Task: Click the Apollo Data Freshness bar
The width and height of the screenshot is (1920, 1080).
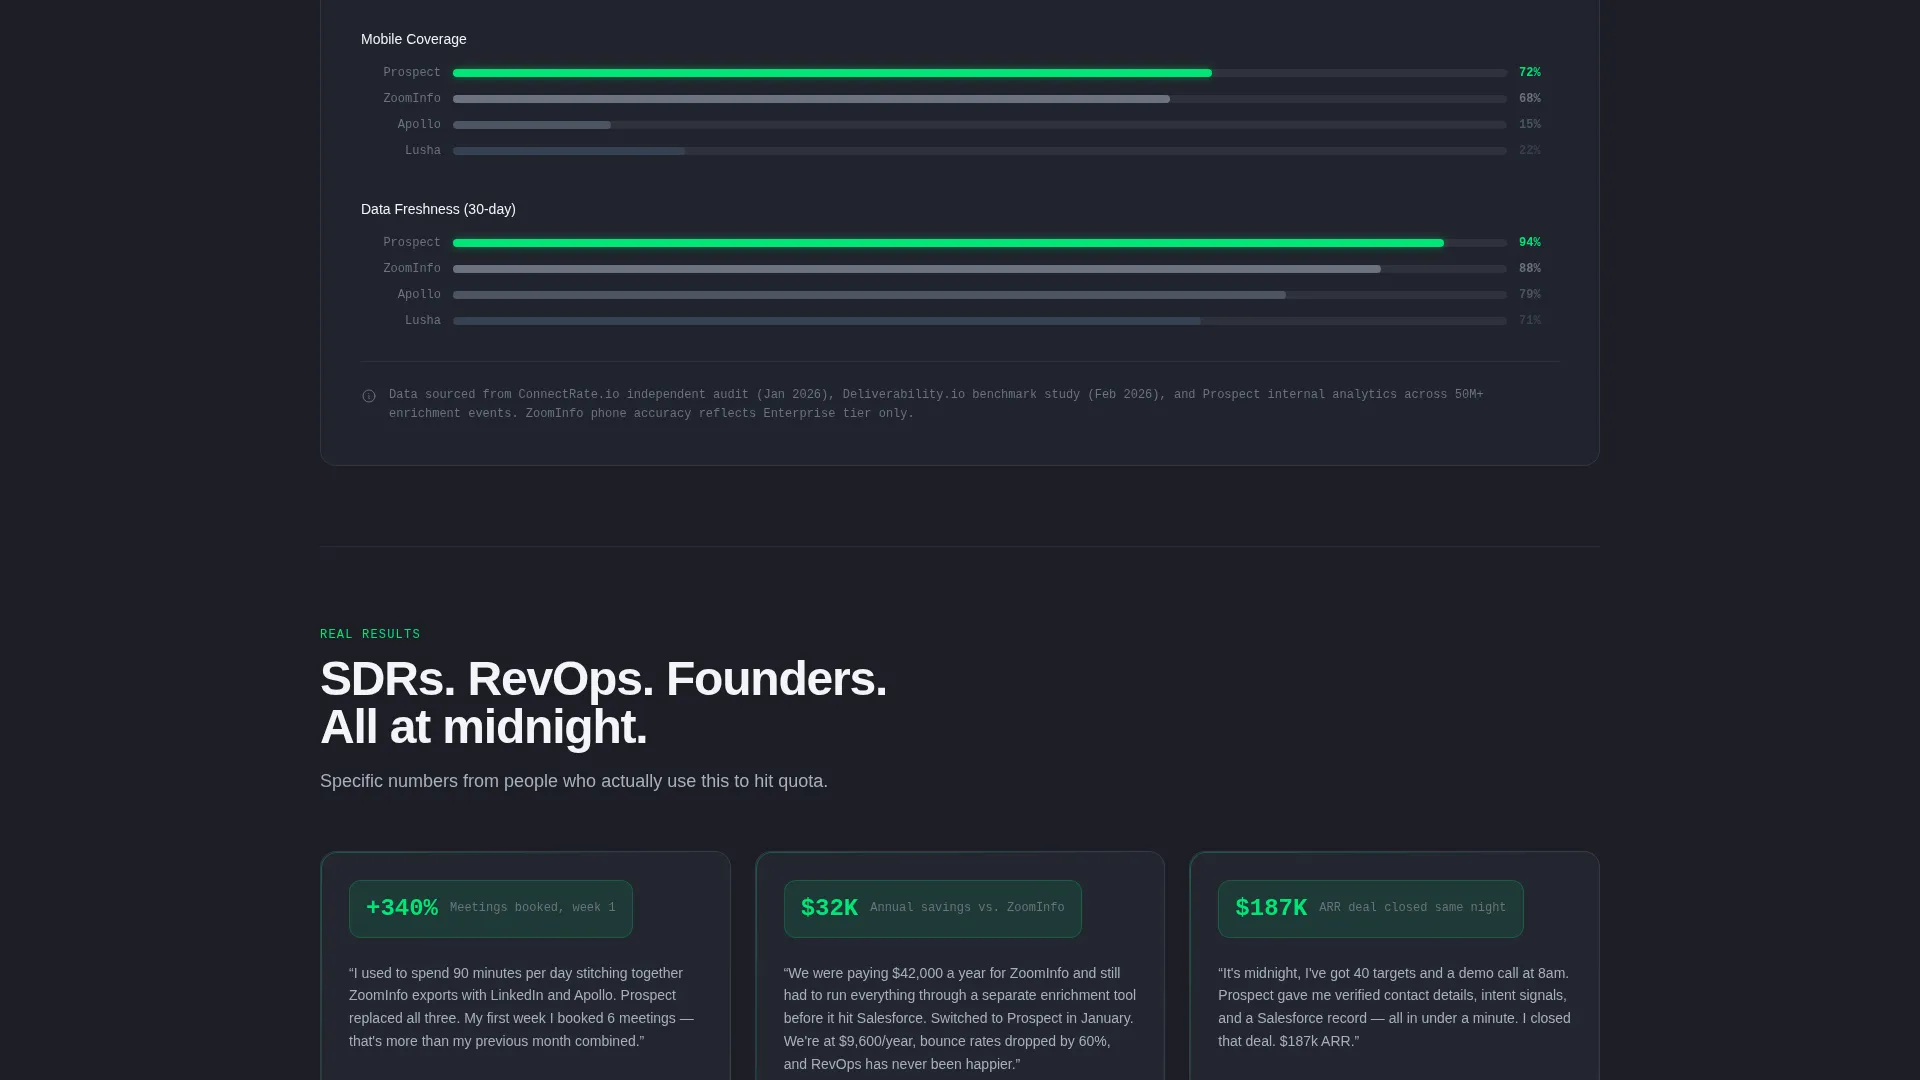Action: tap(980, 295)
